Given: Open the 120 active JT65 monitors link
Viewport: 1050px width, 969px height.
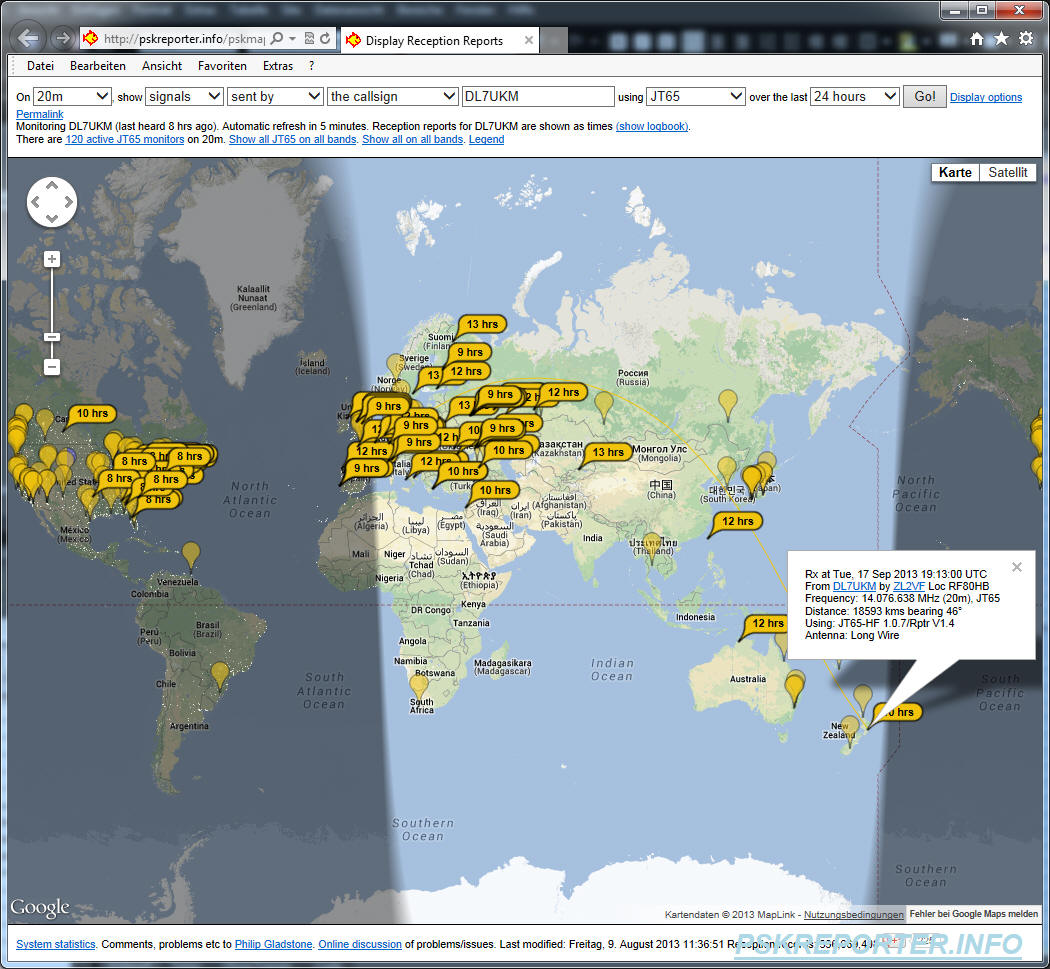Looking at the screenshot, I should (125, 139).
